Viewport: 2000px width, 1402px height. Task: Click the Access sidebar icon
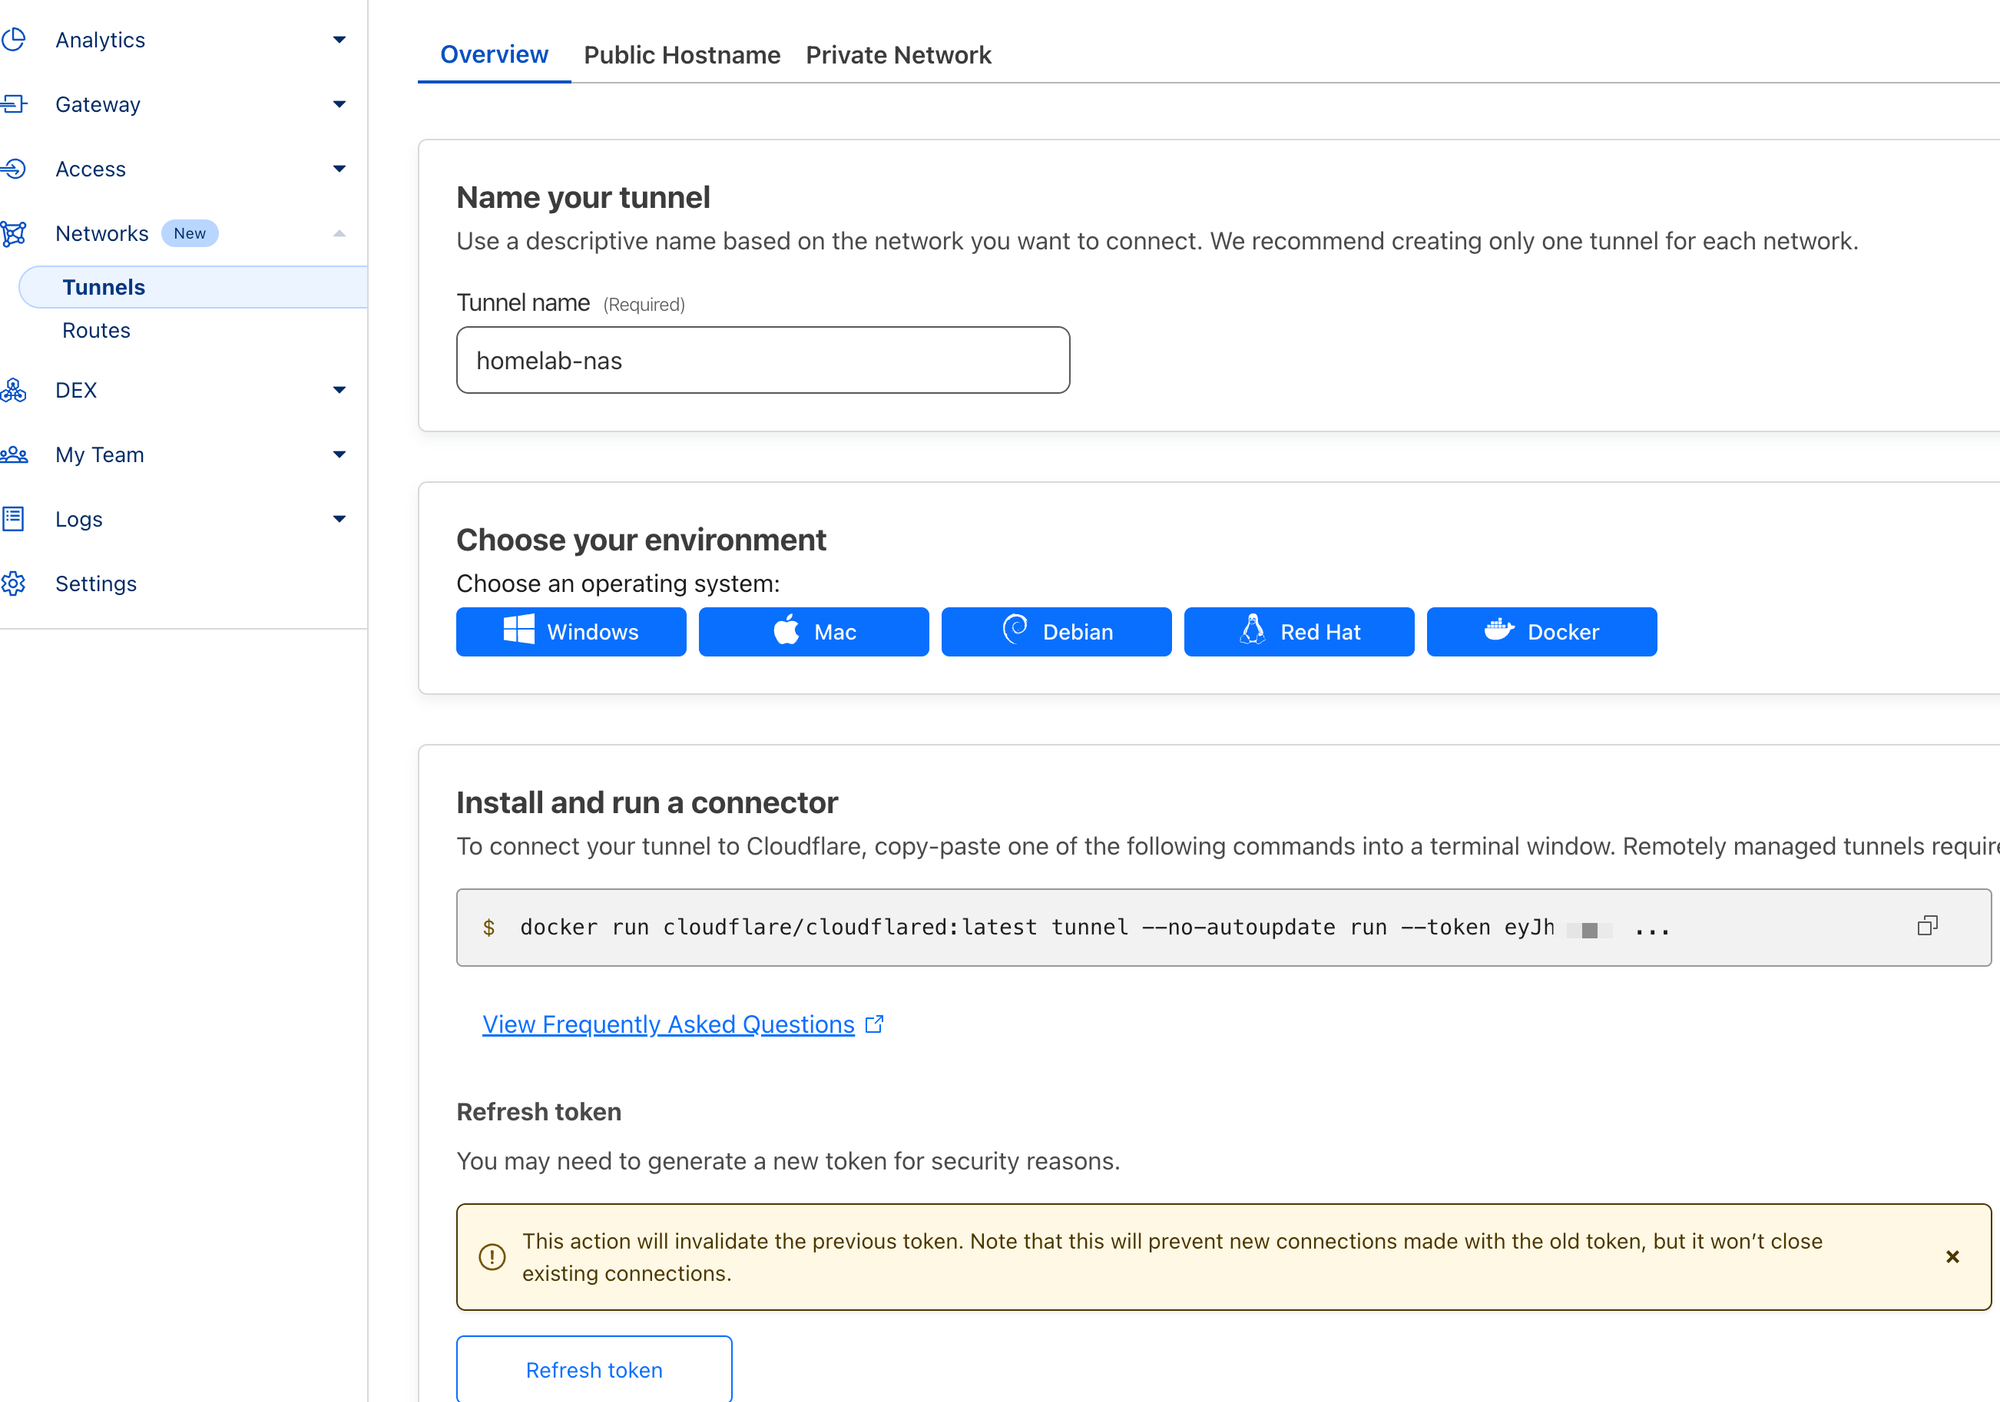(x=14, y=169)
